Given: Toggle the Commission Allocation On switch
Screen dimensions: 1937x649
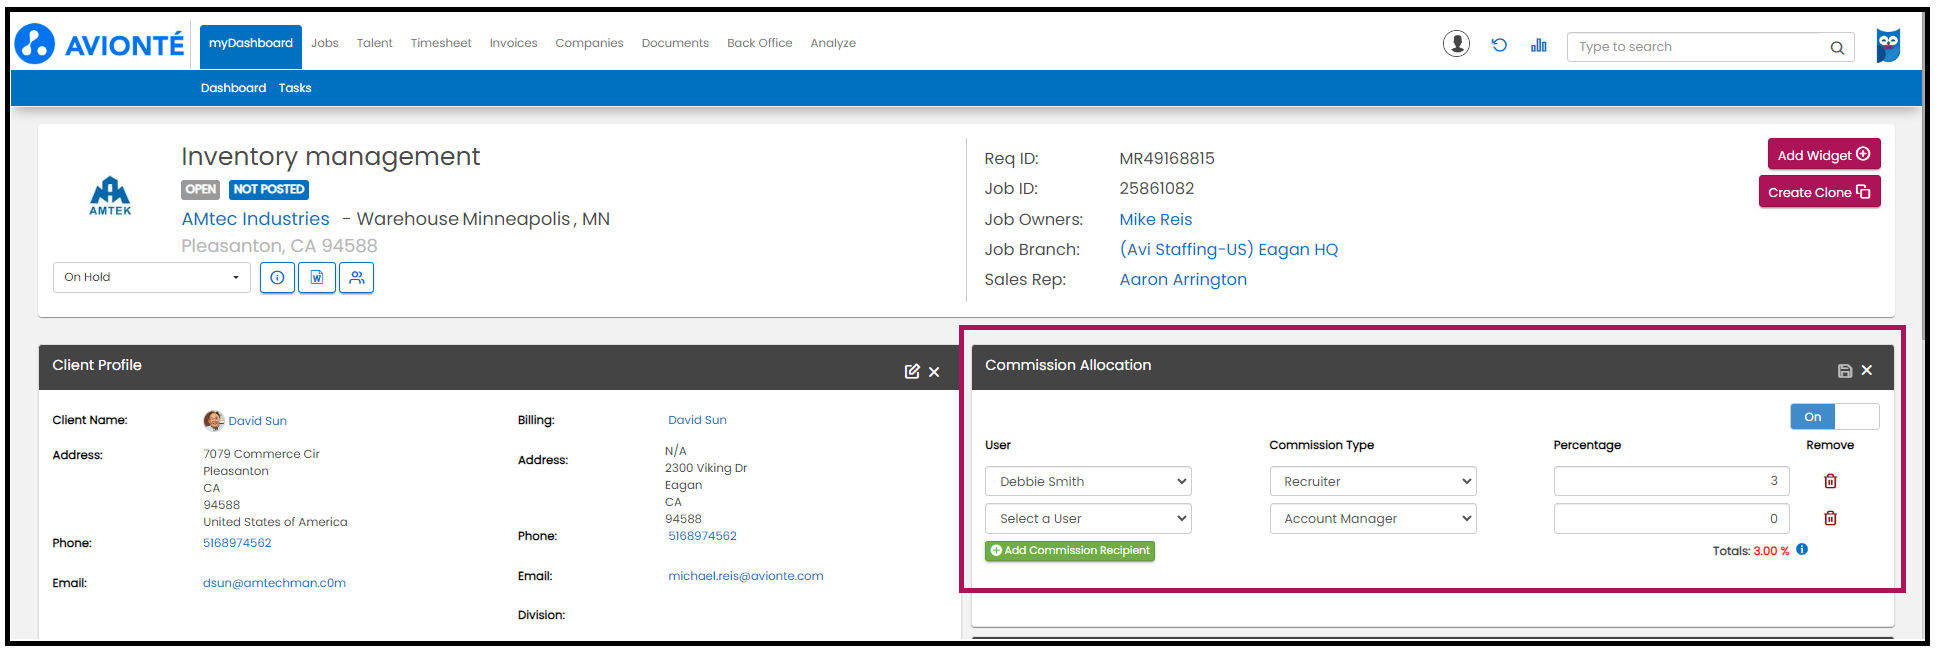Looking at the screenshot, I should click(1834, 417).
